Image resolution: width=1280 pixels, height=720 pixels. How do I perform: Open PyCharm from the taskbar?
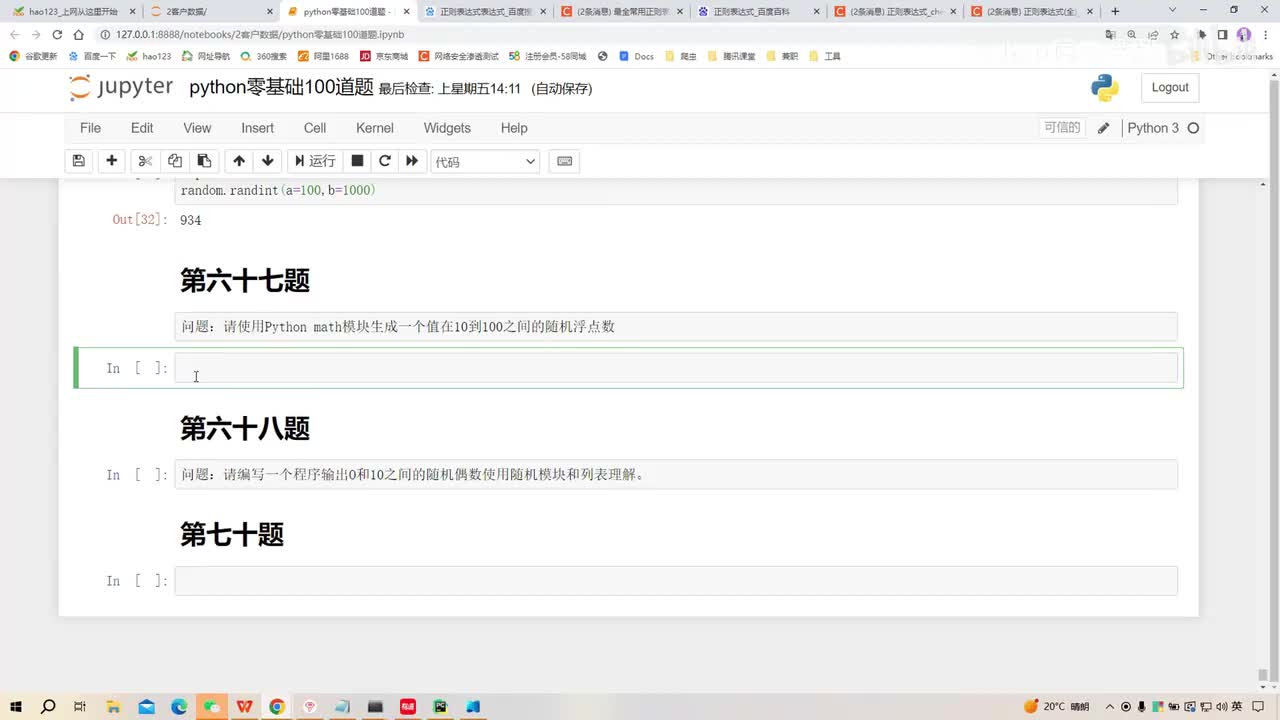tap(440, 706)
